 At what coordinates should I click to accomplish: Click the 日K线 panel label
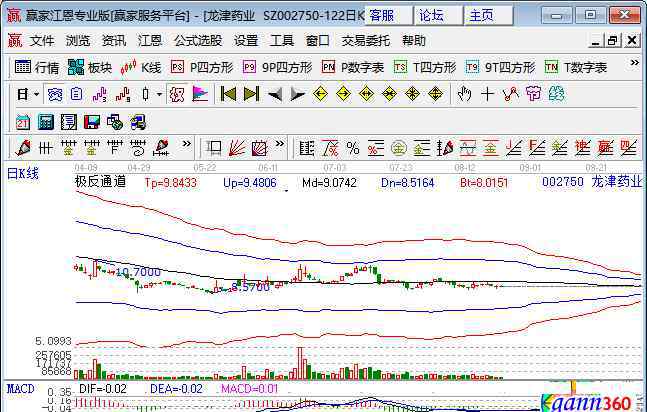coord(23,173)
